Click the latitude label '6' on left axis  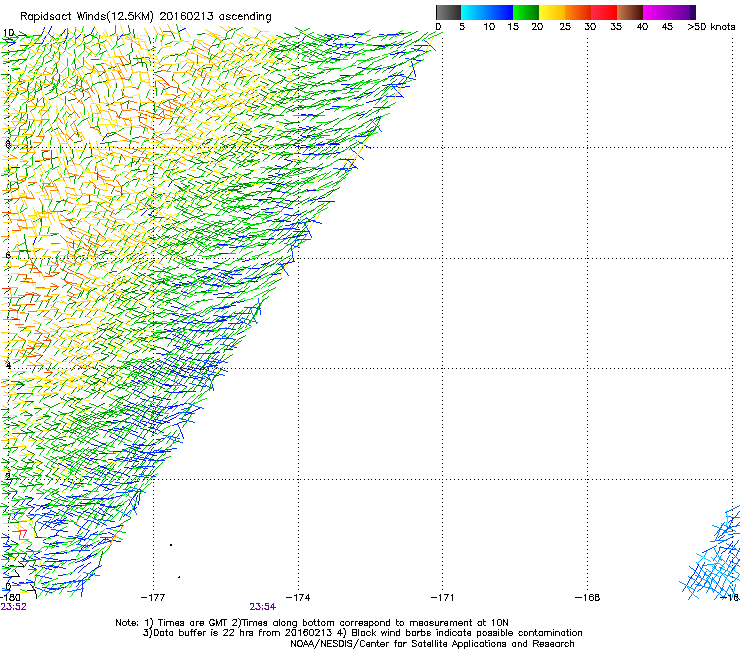pyautogui.click(x=8, y=255)
